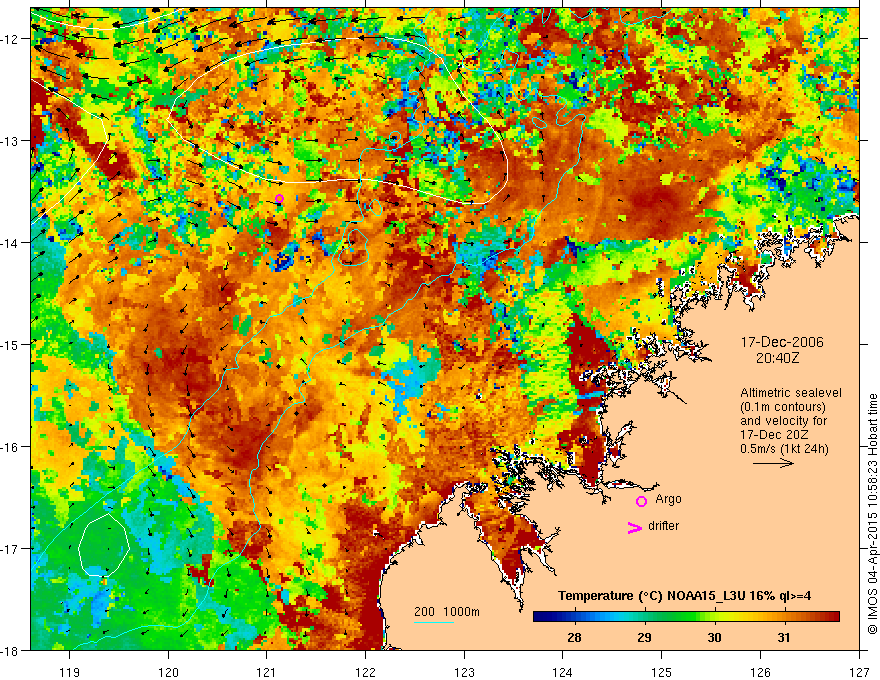
Task: Click the '0.5m/s (1kt 24h)' text
Action: coord(784,449)
